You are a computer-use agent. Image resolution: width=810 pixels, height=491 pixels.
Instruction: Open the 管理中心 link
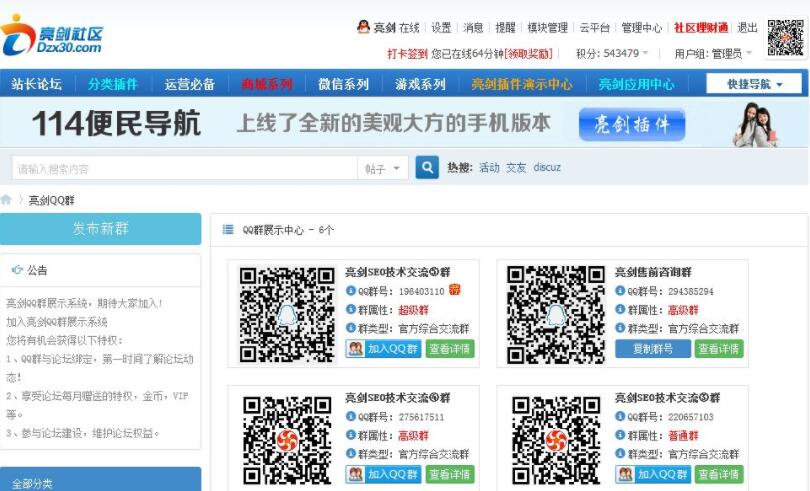coord(642,27)
